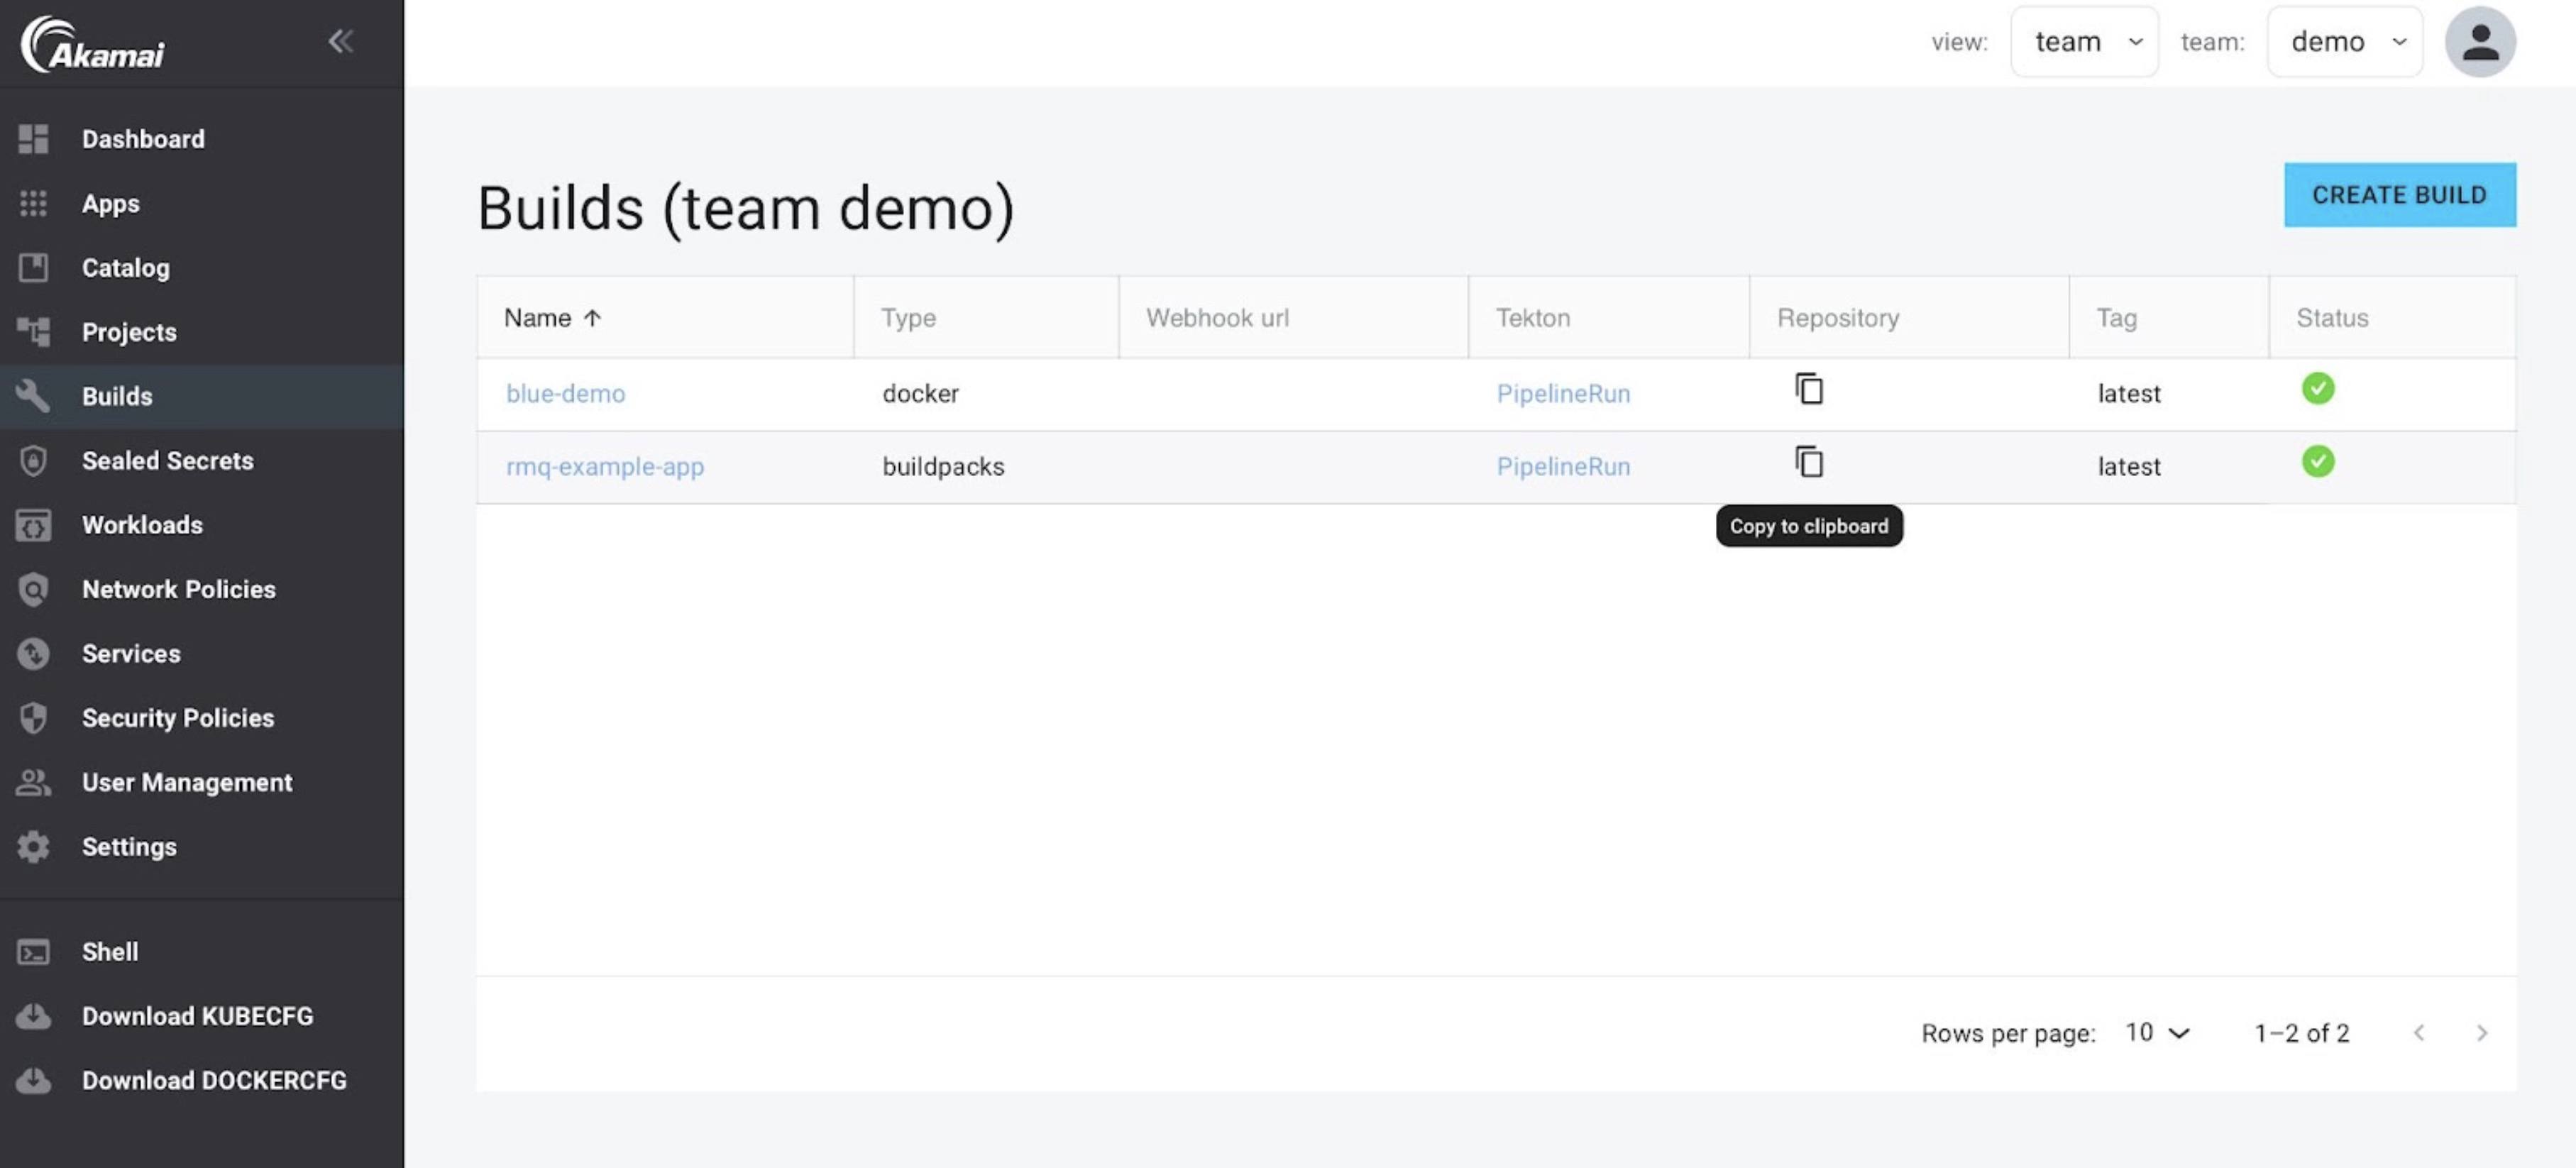Copy blue-demo repository to clipboard
This screenshot has width=2576, height=1168.
pos(1809,388)
